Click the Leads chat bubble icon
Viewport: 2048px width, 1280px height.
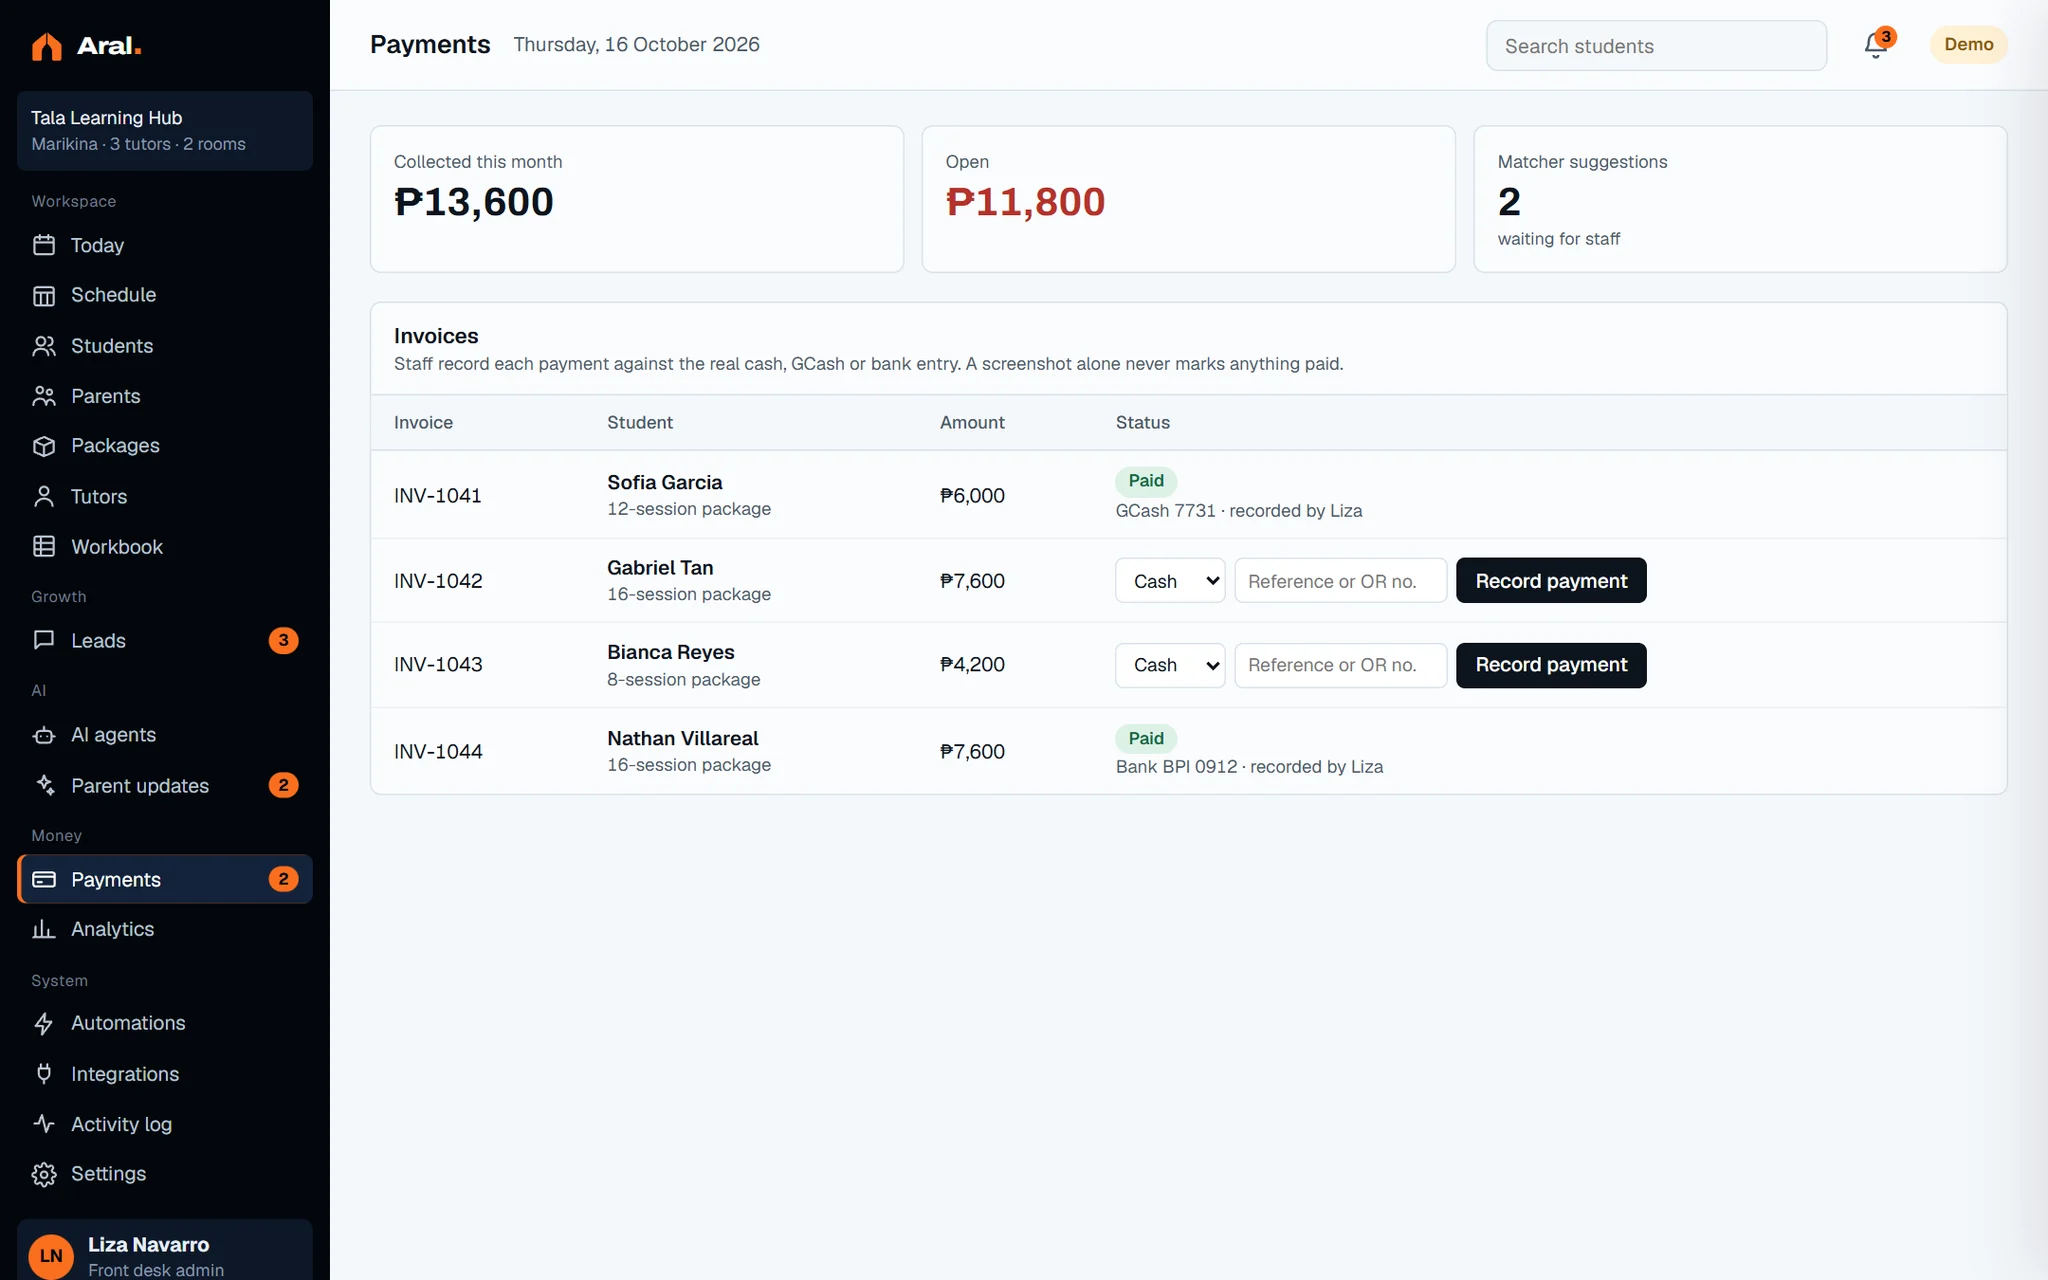click(44, 640)
